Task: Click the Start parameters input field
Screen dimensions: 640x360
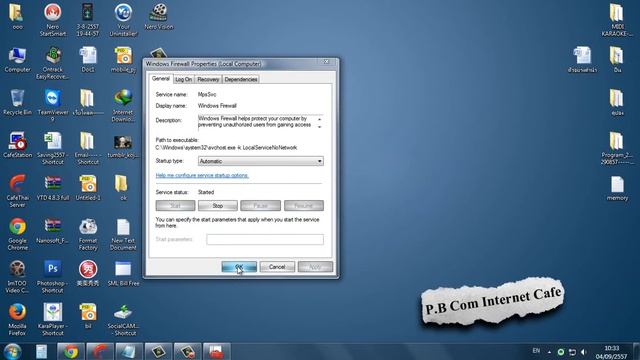Action: coord(265,240)
